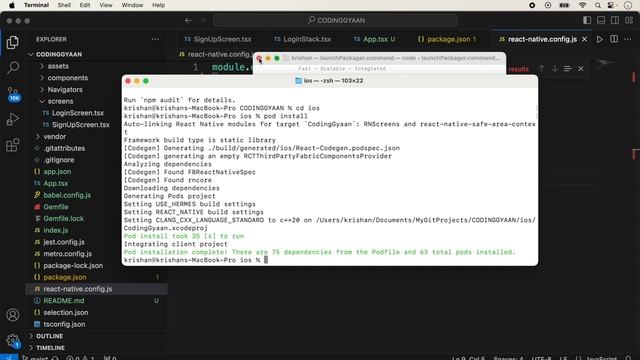640x360 pixels.
Task: Open Source Control view with 10K badge
Action: click(x=13, y=94)
